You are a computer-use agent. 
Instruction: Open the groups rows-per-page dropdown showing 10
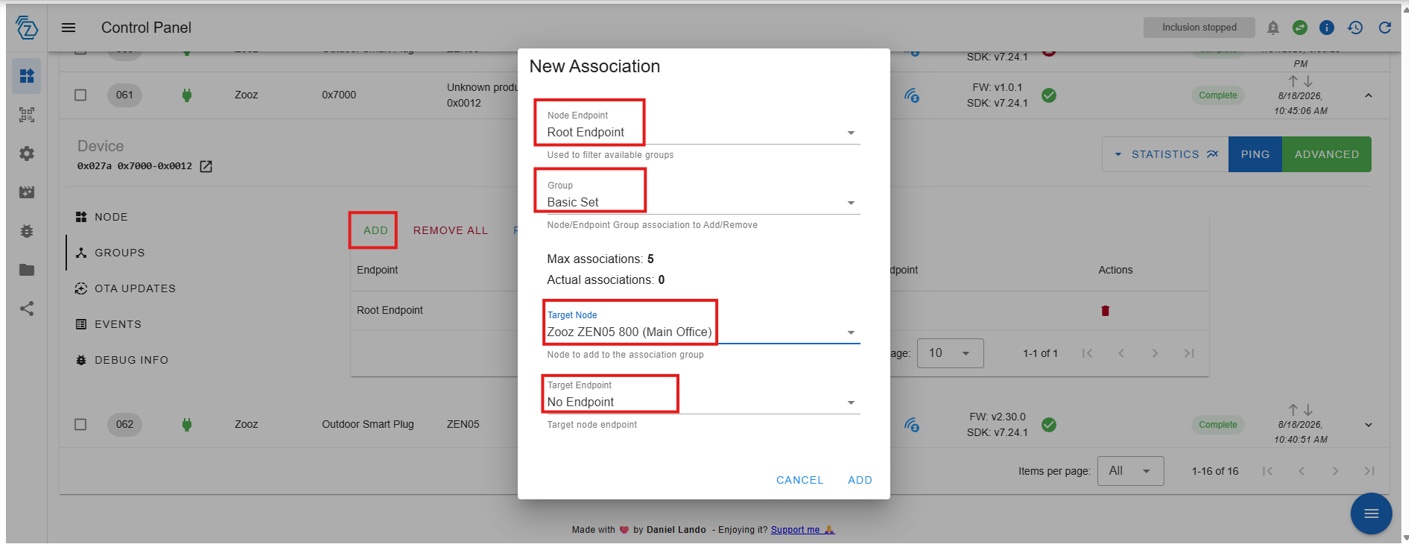[x=950, y=353]
